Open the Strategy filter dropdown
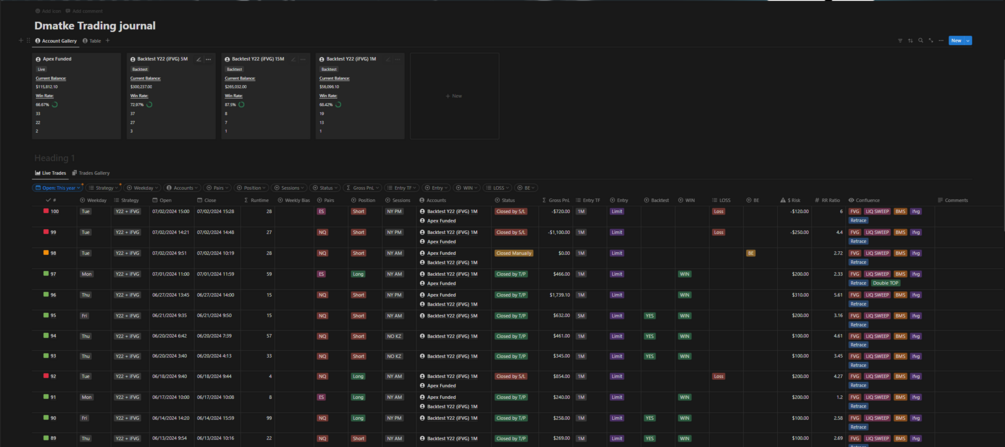The image size is (1005, 447). pos(103,188)
